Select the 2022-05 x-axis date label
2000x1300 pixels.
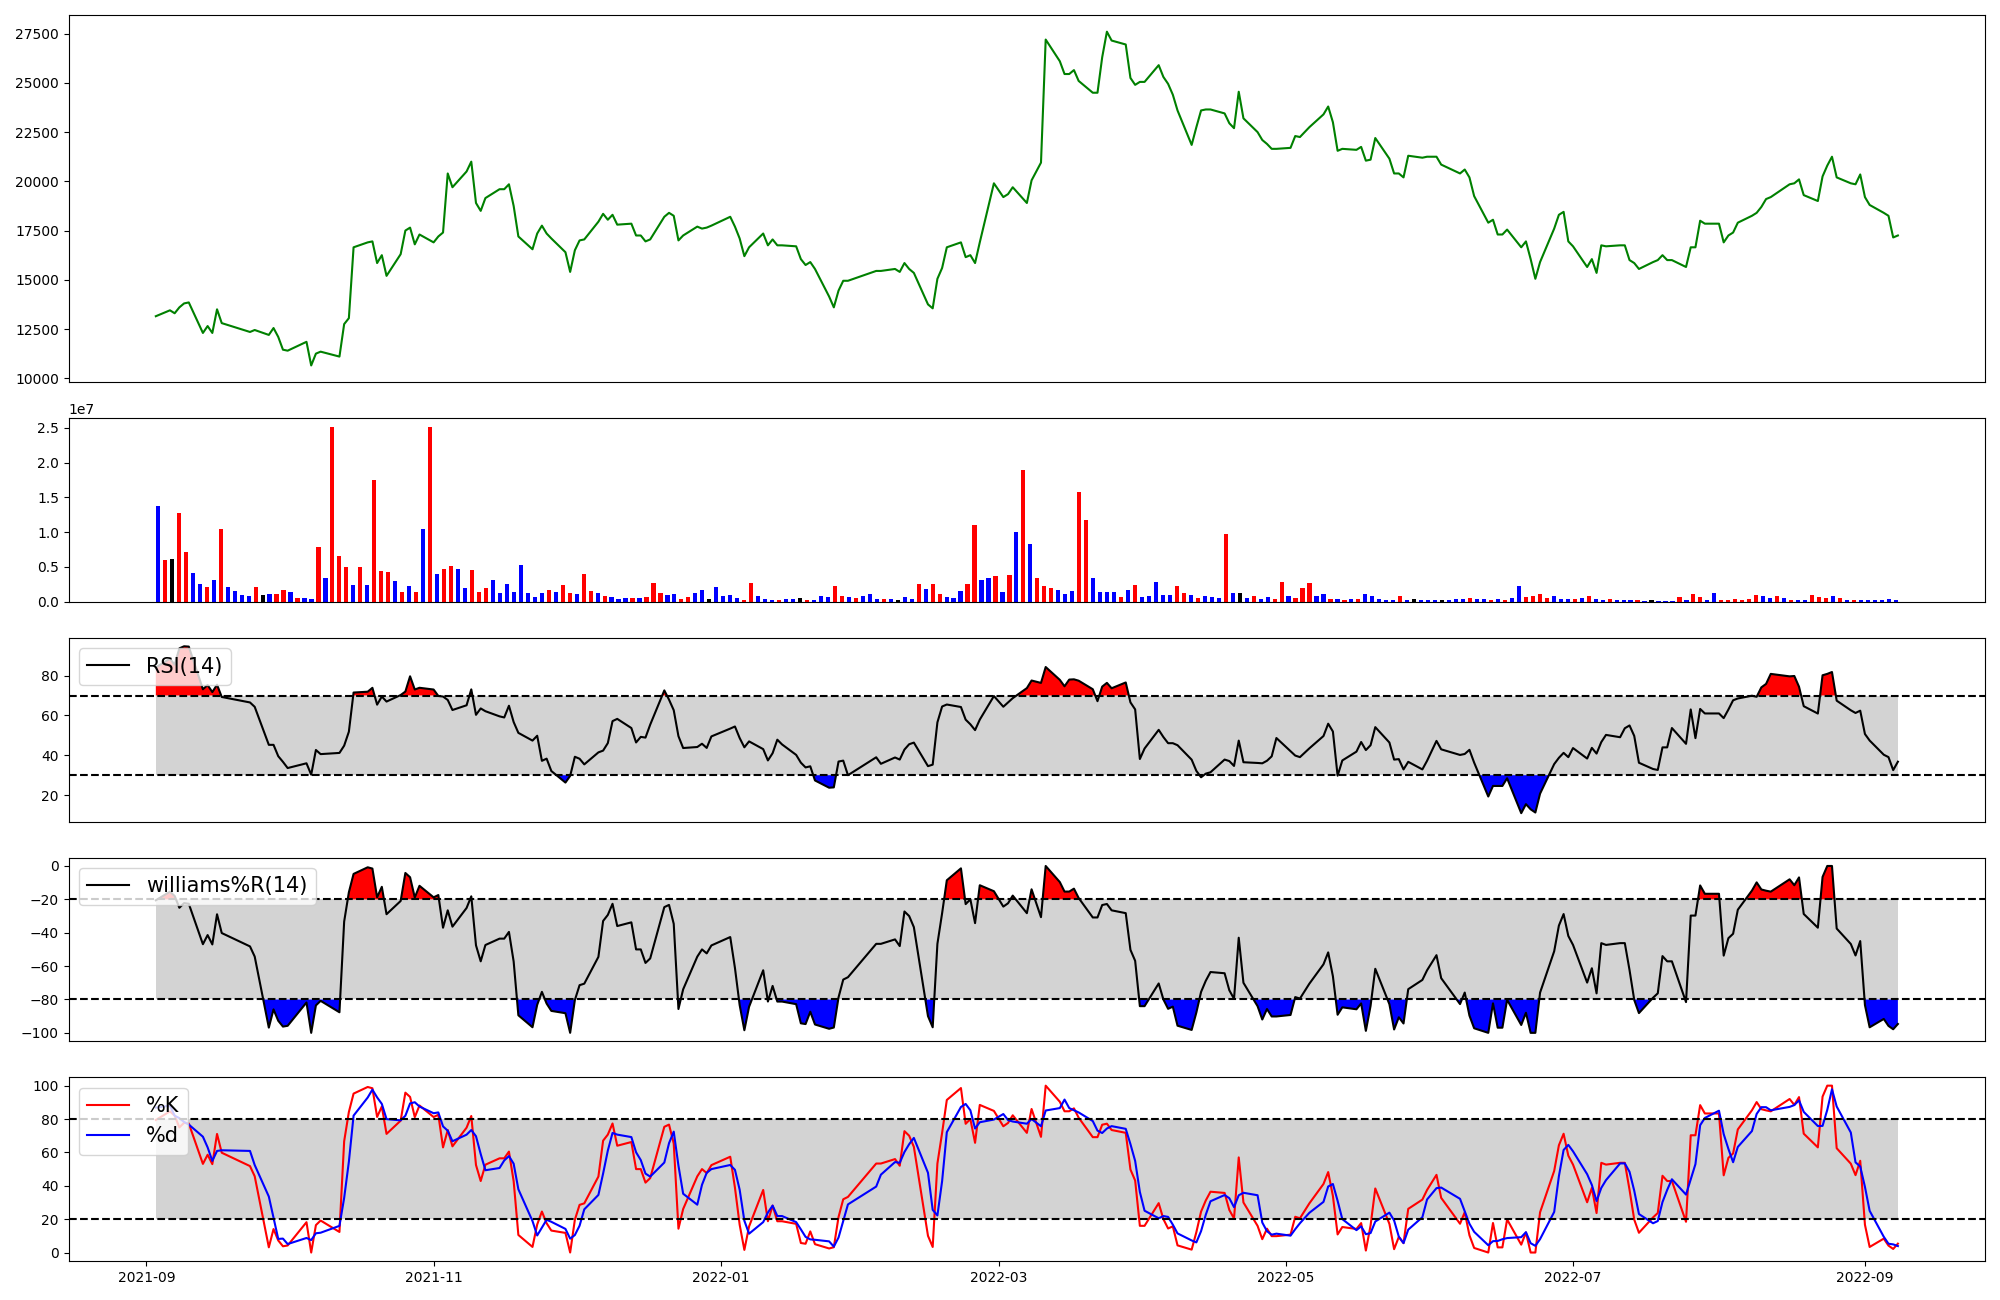point(1285,1277)
